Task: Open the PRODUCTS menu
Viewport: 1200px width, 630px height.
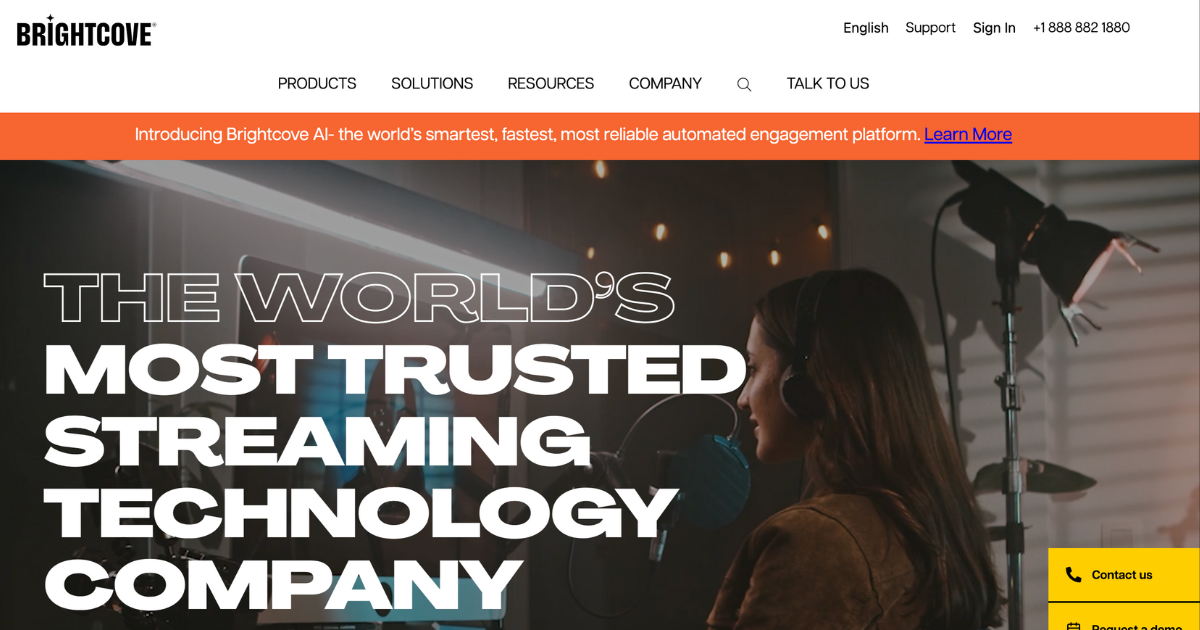Action: point(317,84)
